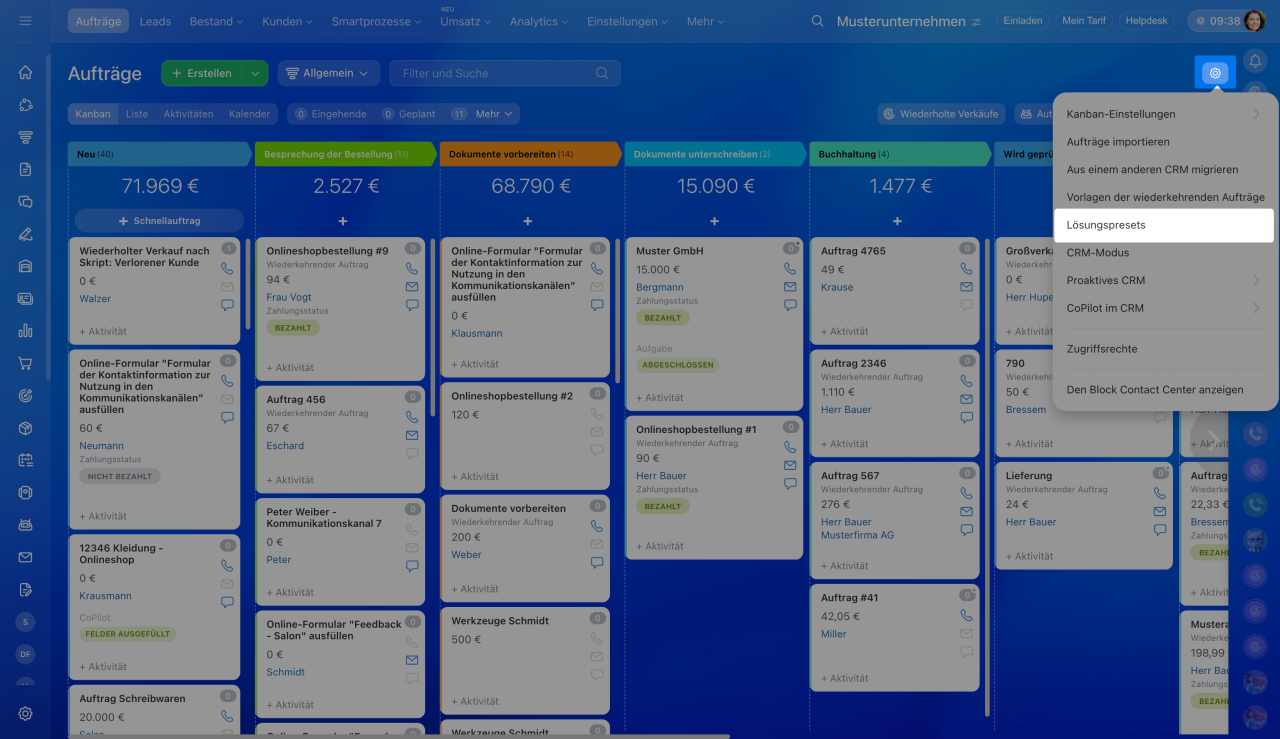Choose Den Block Contact Center anzeigen
Screen dimensions: 1280x739
tap(1165, 390)
